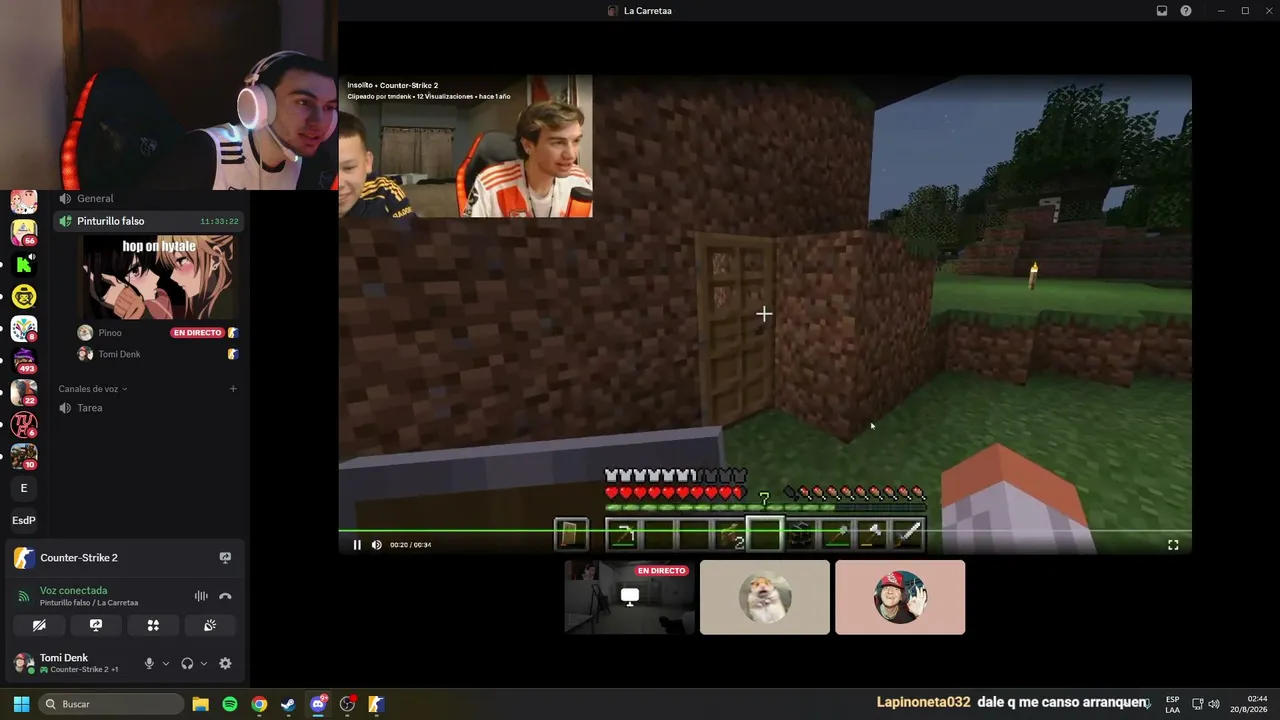Open OBS Studio from the taskbar
The width and height of the screenshot is (1280, 720).
click(347, 704)
